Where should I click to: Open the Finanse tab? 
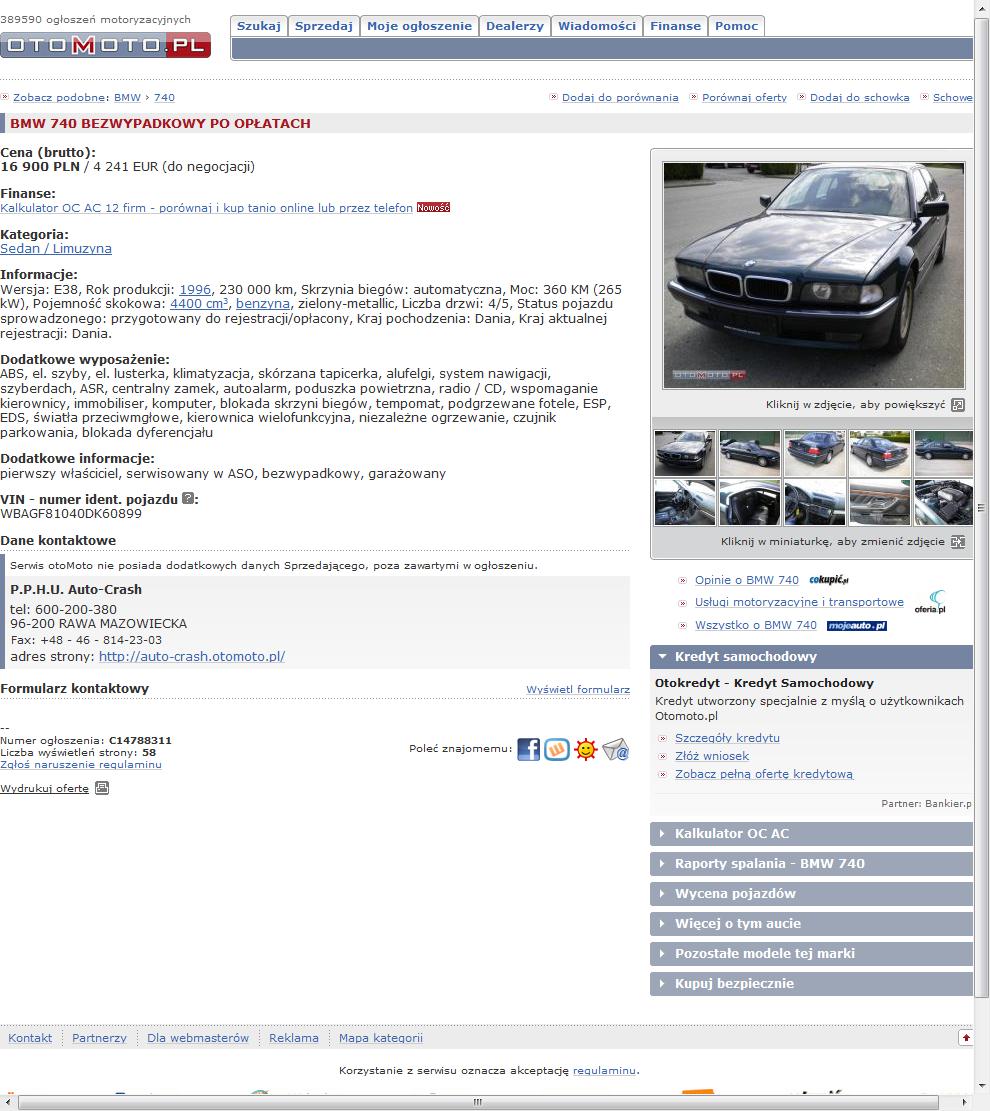coord(675,26)
